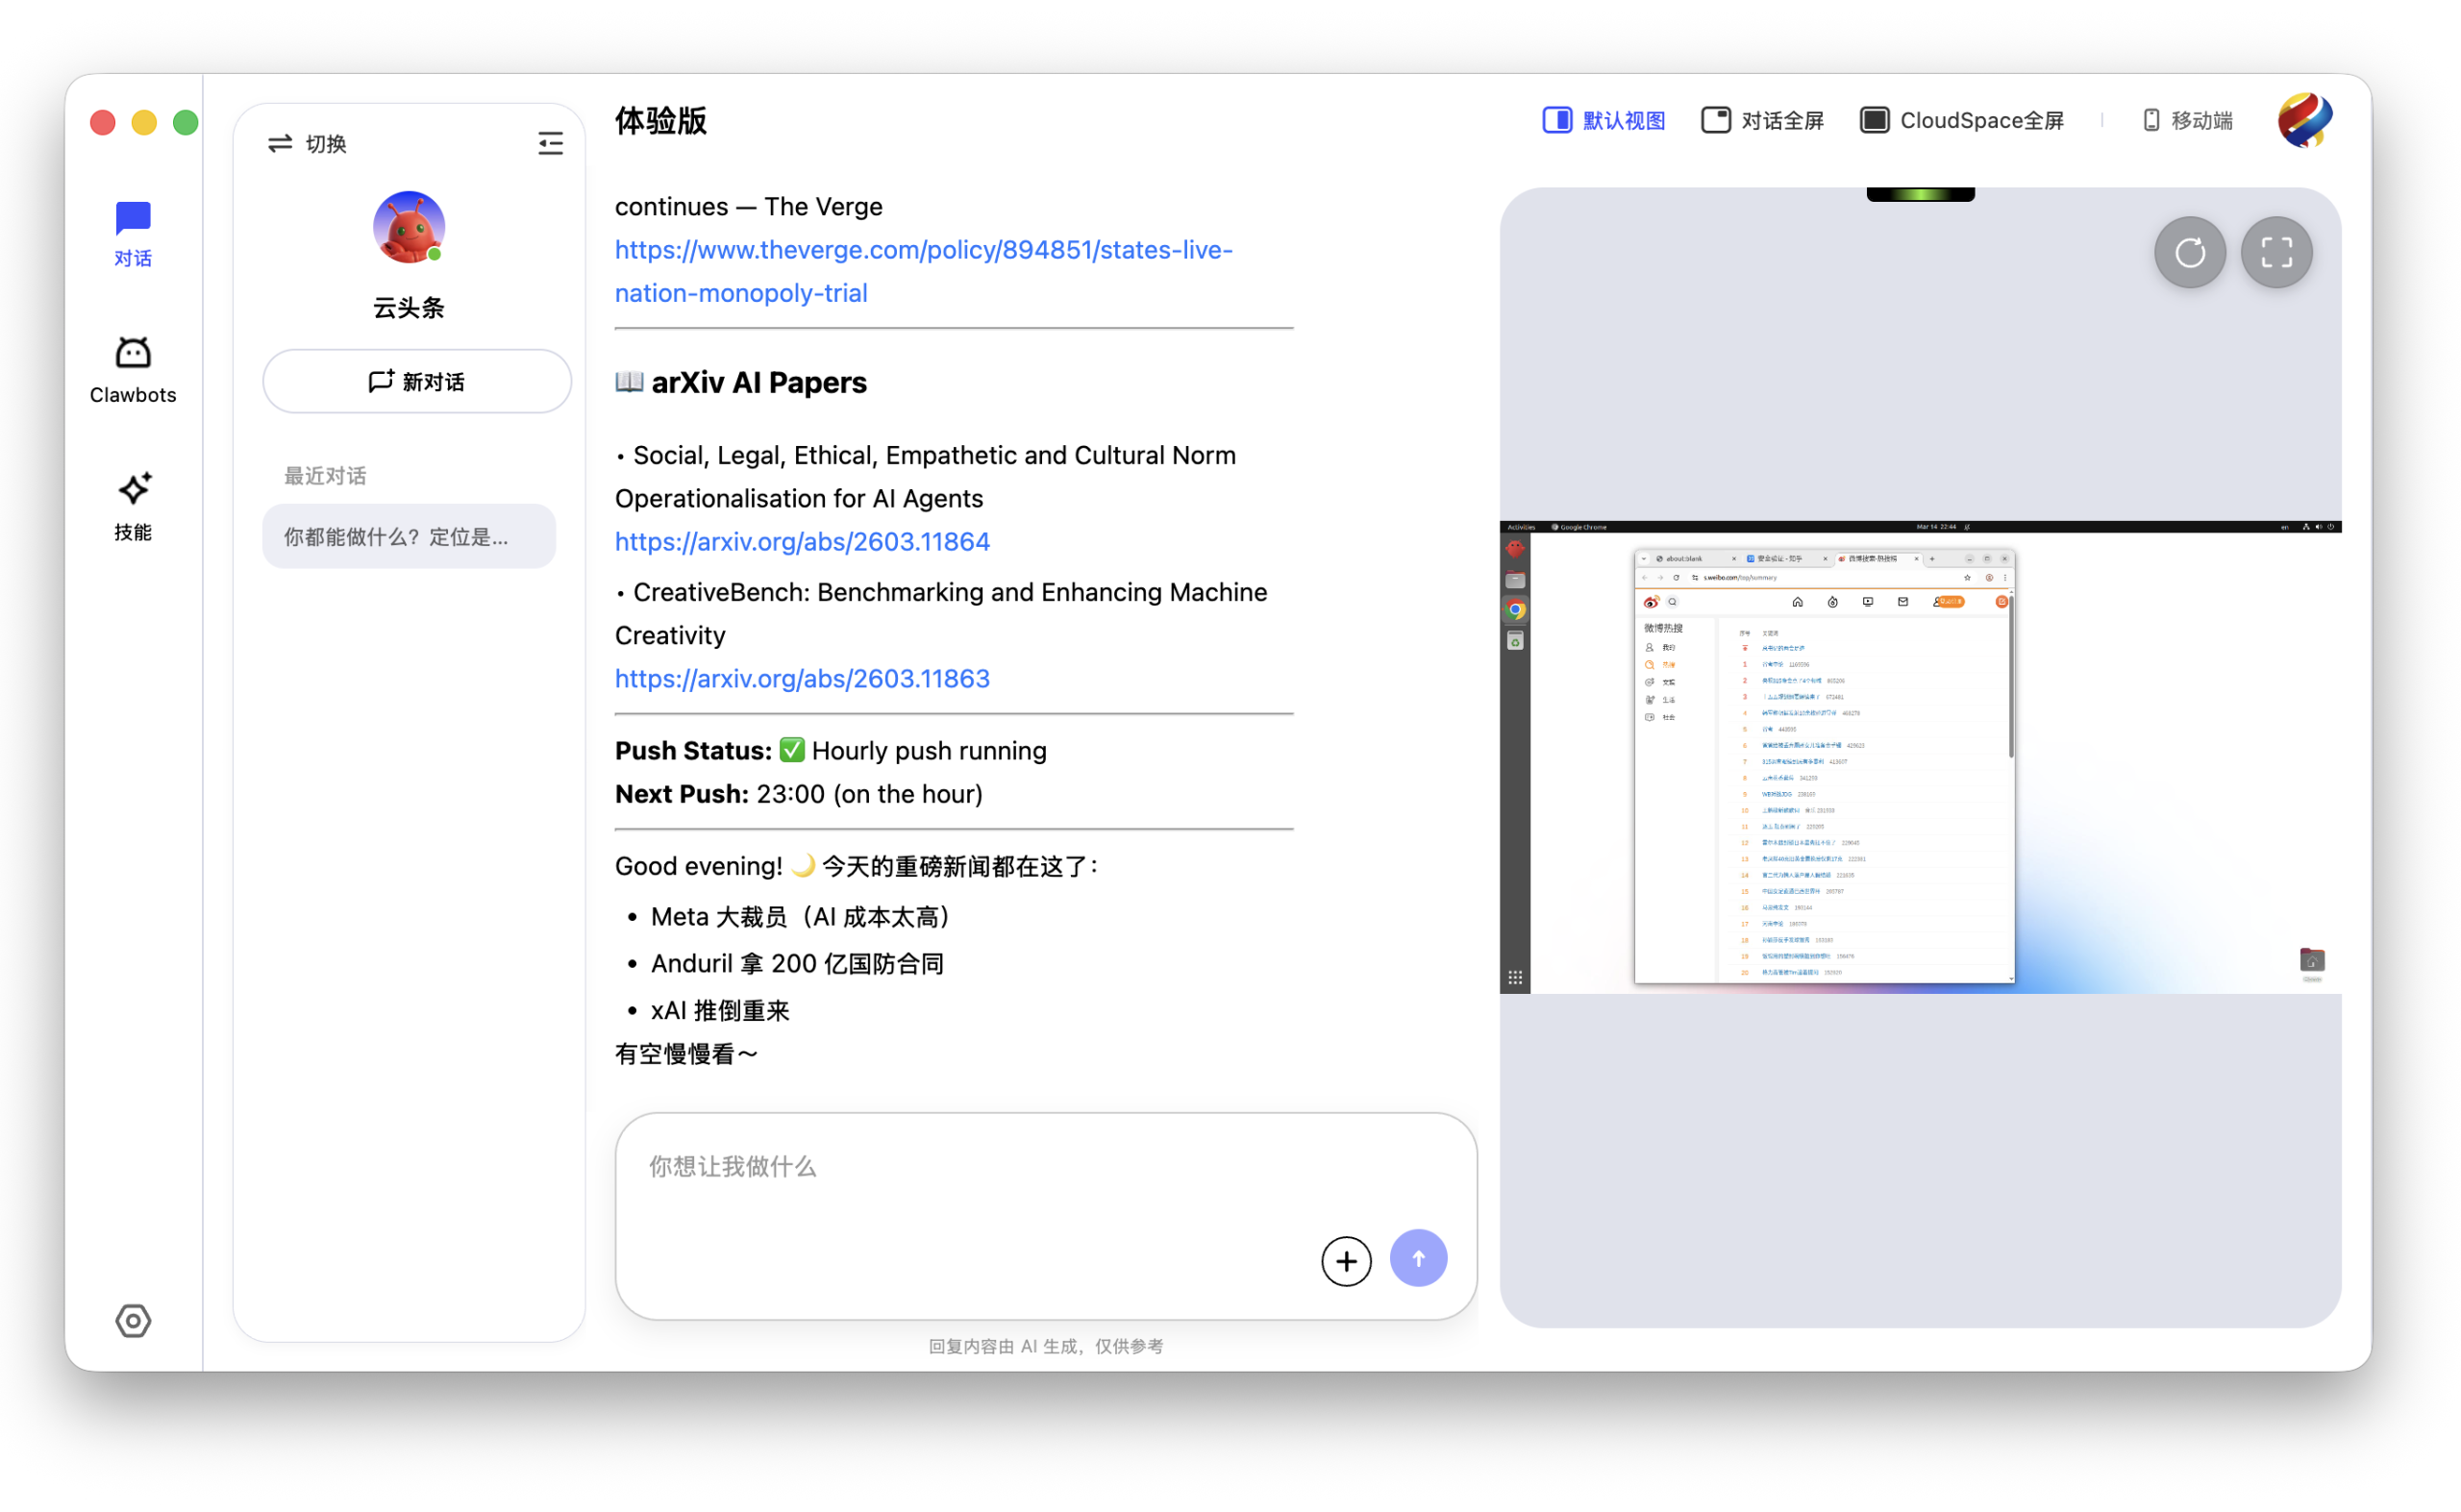
Task: Start a 新对话 new conversation
Action: (x=417, y=381)
